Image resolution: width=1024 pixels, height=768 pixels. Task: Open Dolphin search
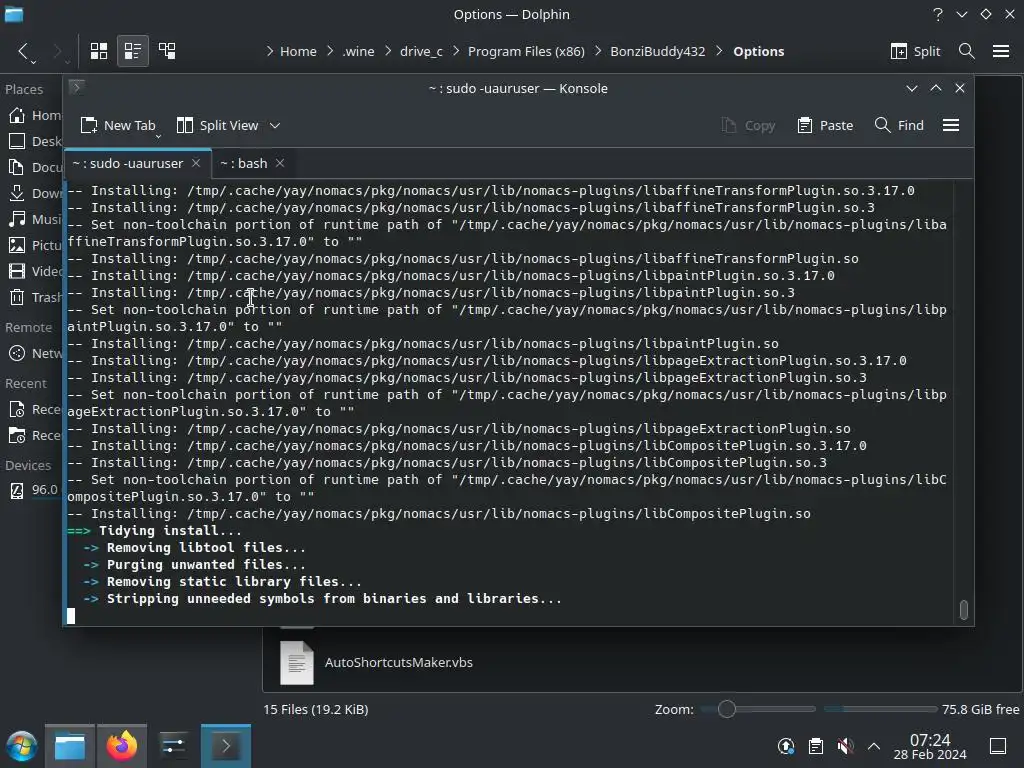(967, 51)
